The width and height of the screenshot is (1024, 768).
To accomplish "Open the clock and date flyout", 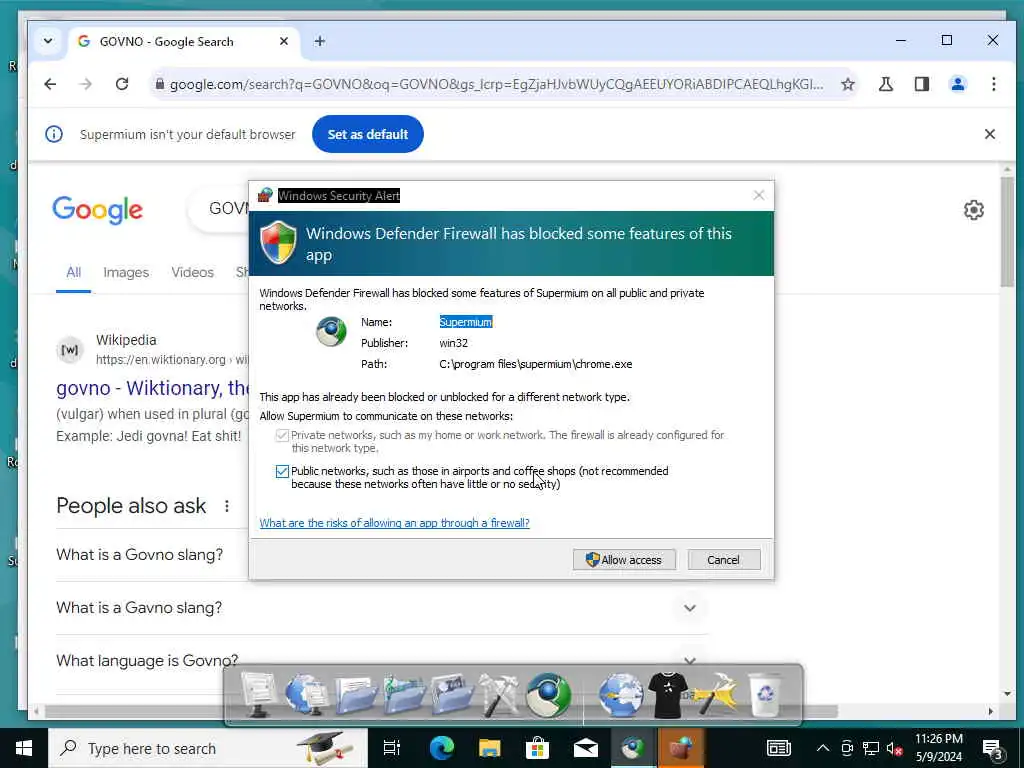I will coord(938,748).
